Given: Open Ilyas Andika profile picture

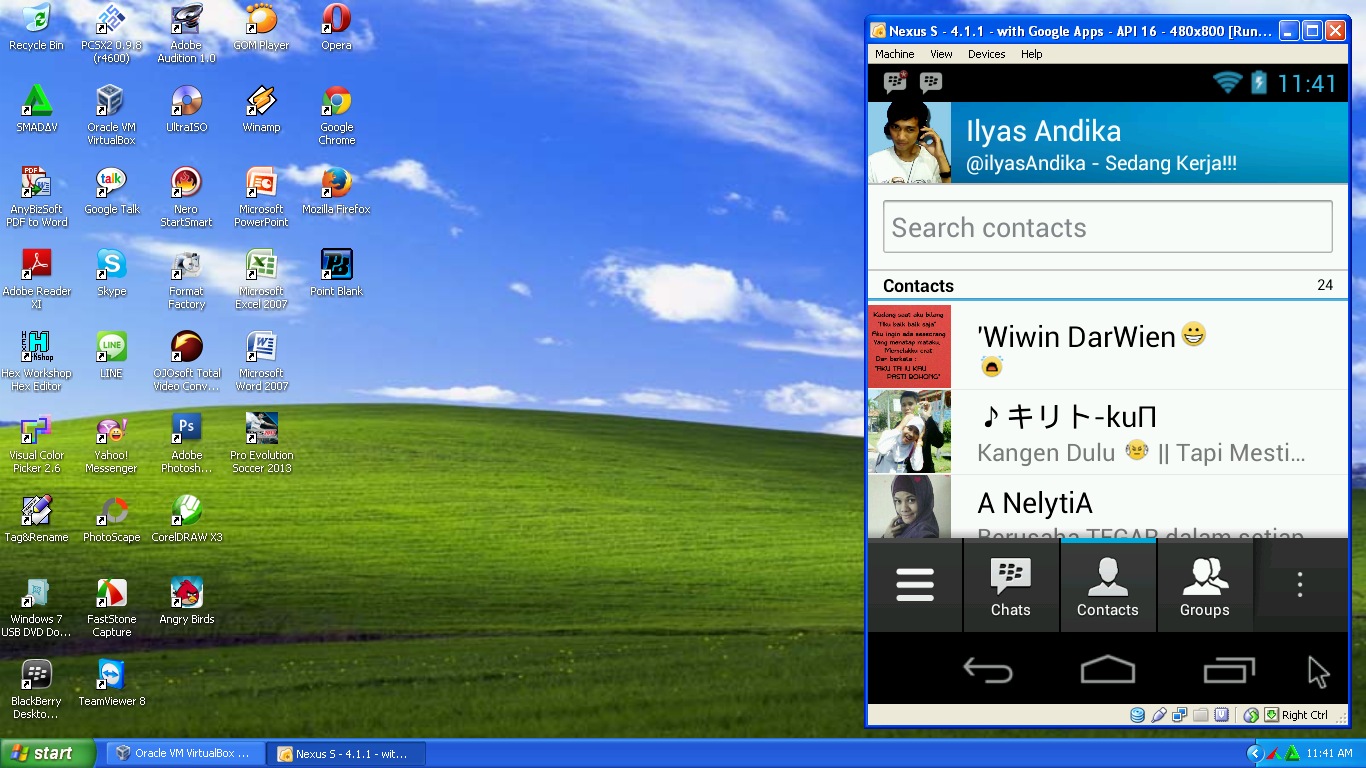Looking at the screenshot, I should pos(909,142).
